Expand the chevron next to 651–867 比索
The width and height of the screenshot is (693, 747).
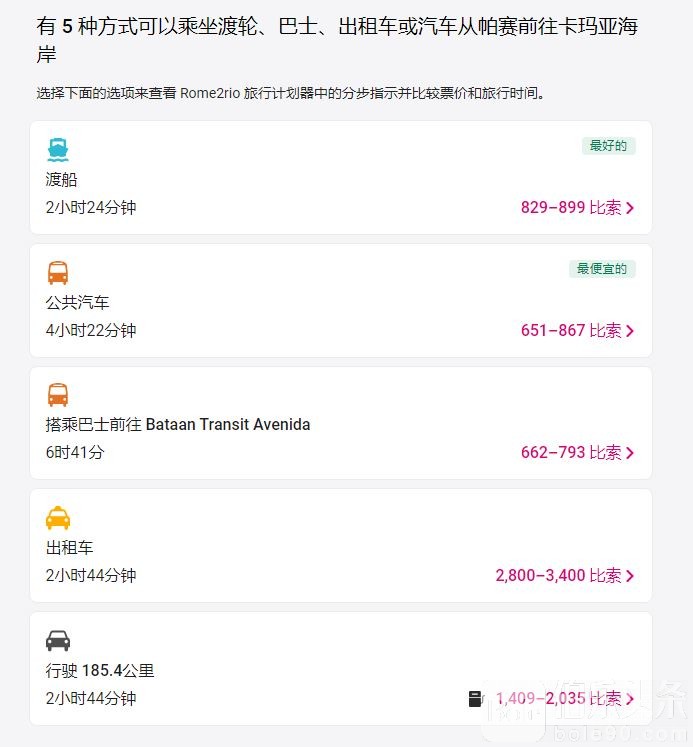point(630,331)
